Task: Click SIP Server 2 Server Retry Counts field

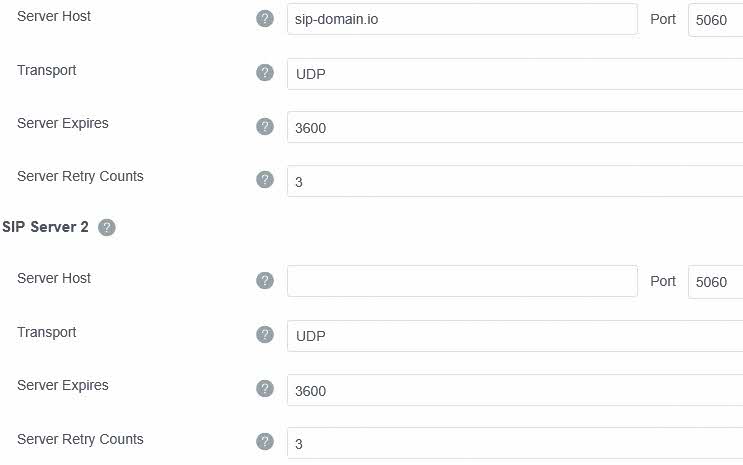Action: click(514, 443)
